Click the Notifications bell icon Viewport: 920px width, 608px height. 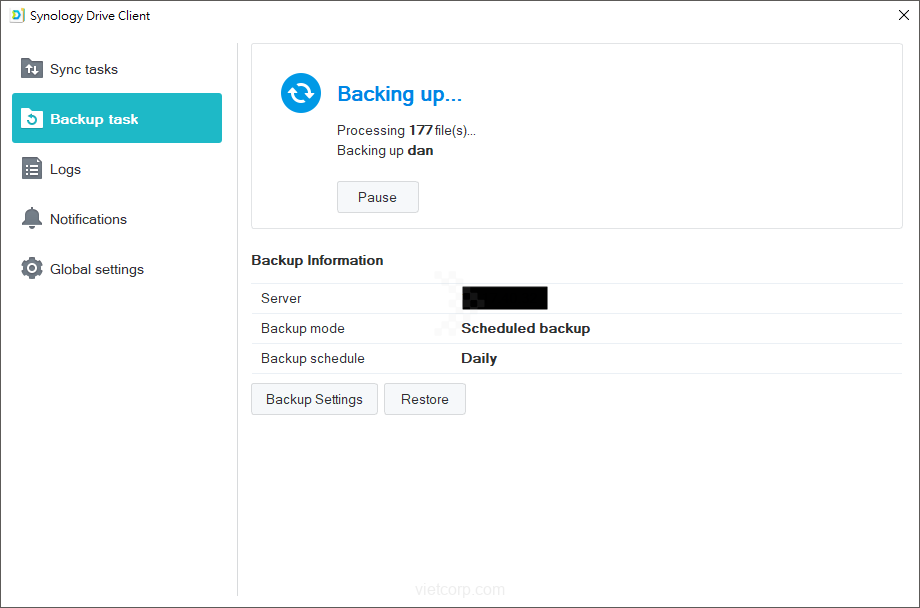point(32,219)
